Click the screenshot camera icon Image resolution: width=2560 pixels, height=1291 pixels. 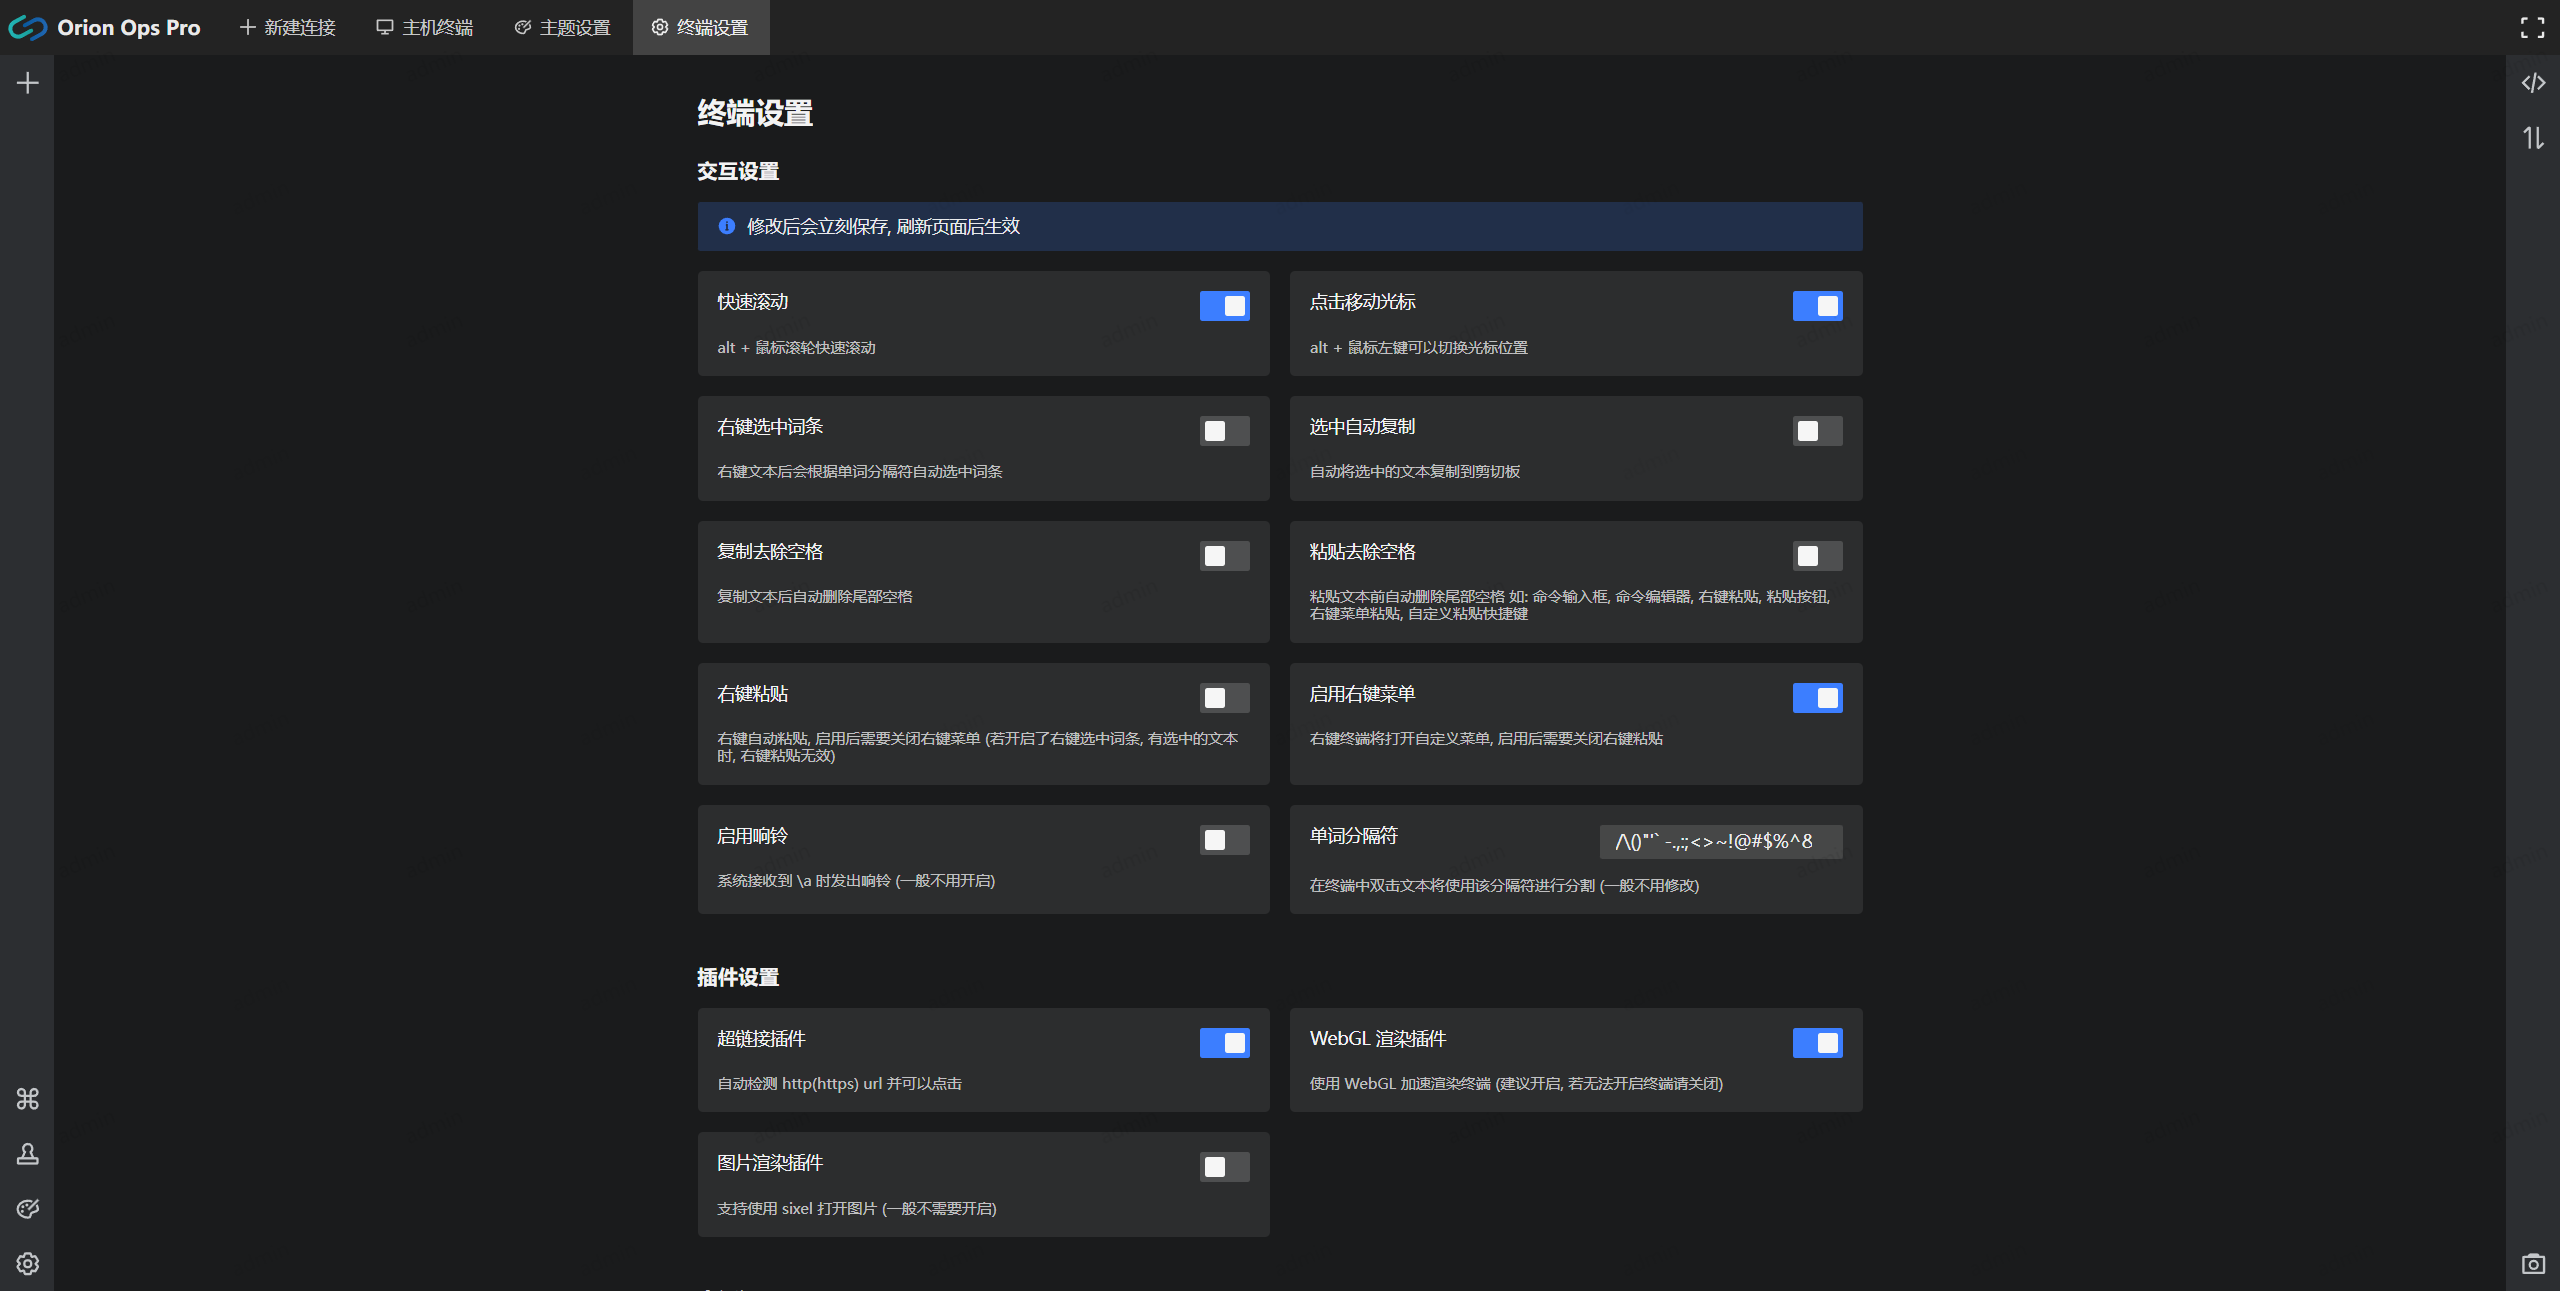click(x=2533, y=1264)
